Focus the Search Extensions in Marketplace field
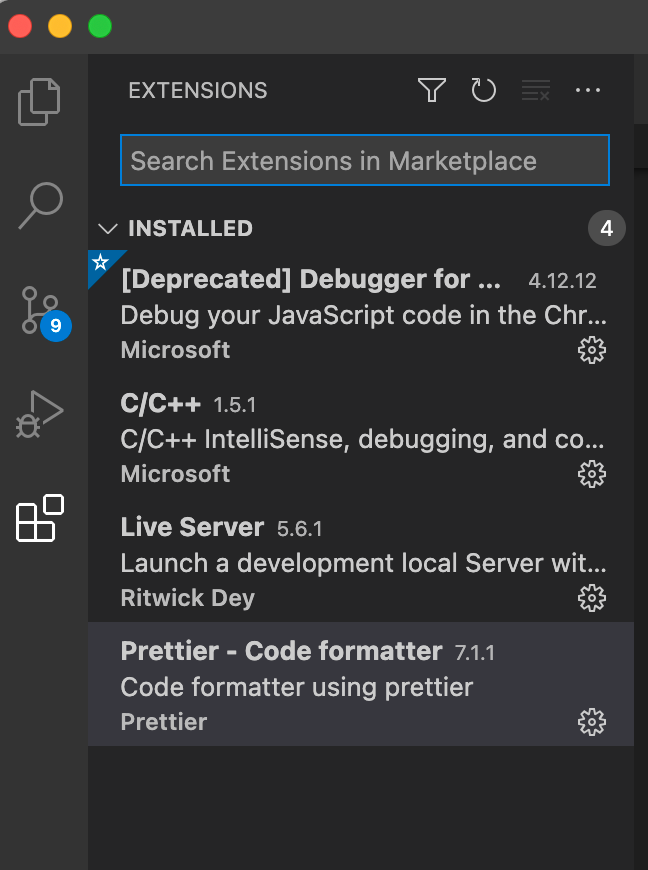Viewport: 648px width, 870px height. pos(365,160)
